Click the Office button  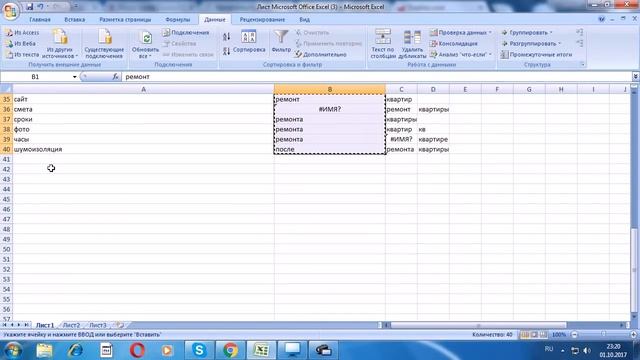tap(10, 10)
